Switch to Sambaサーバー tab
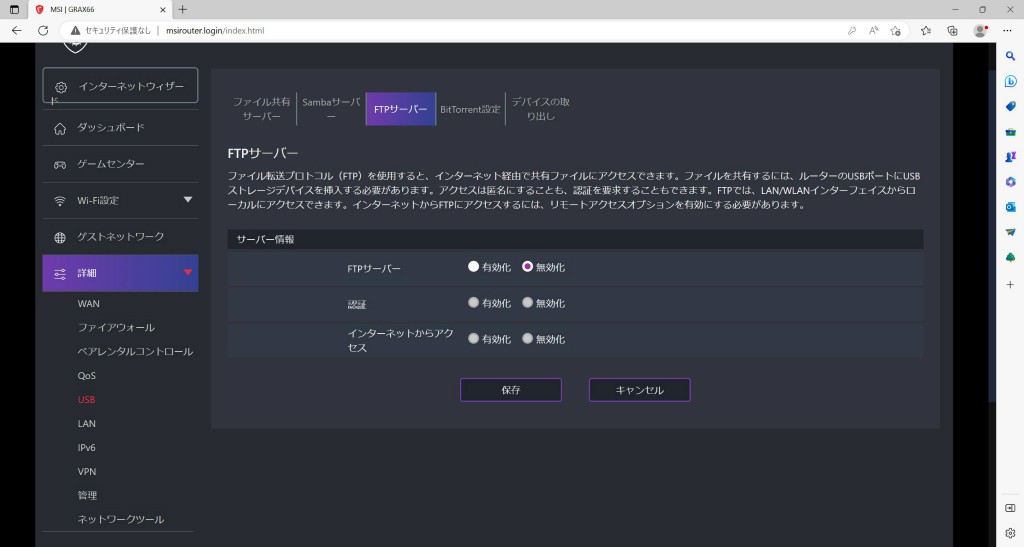The image size is (1024, 547). click(331, 109)
